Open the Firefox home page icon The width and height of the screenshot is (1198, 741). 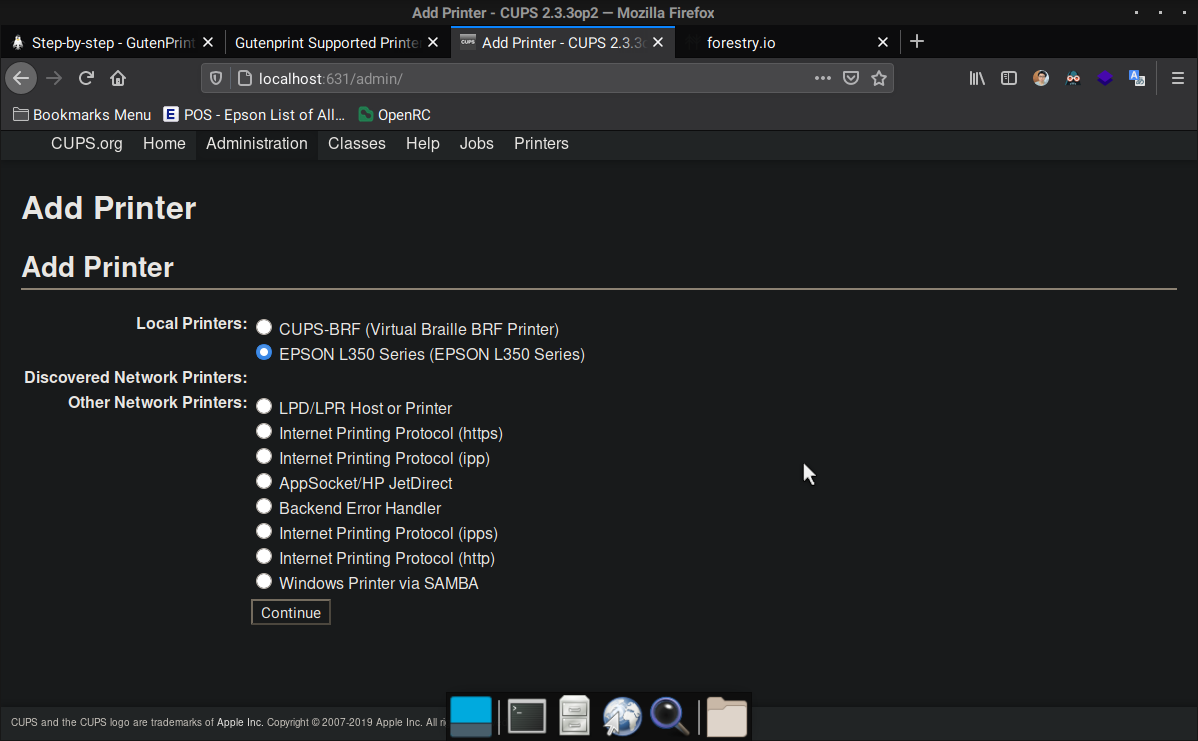pos(118,78)
